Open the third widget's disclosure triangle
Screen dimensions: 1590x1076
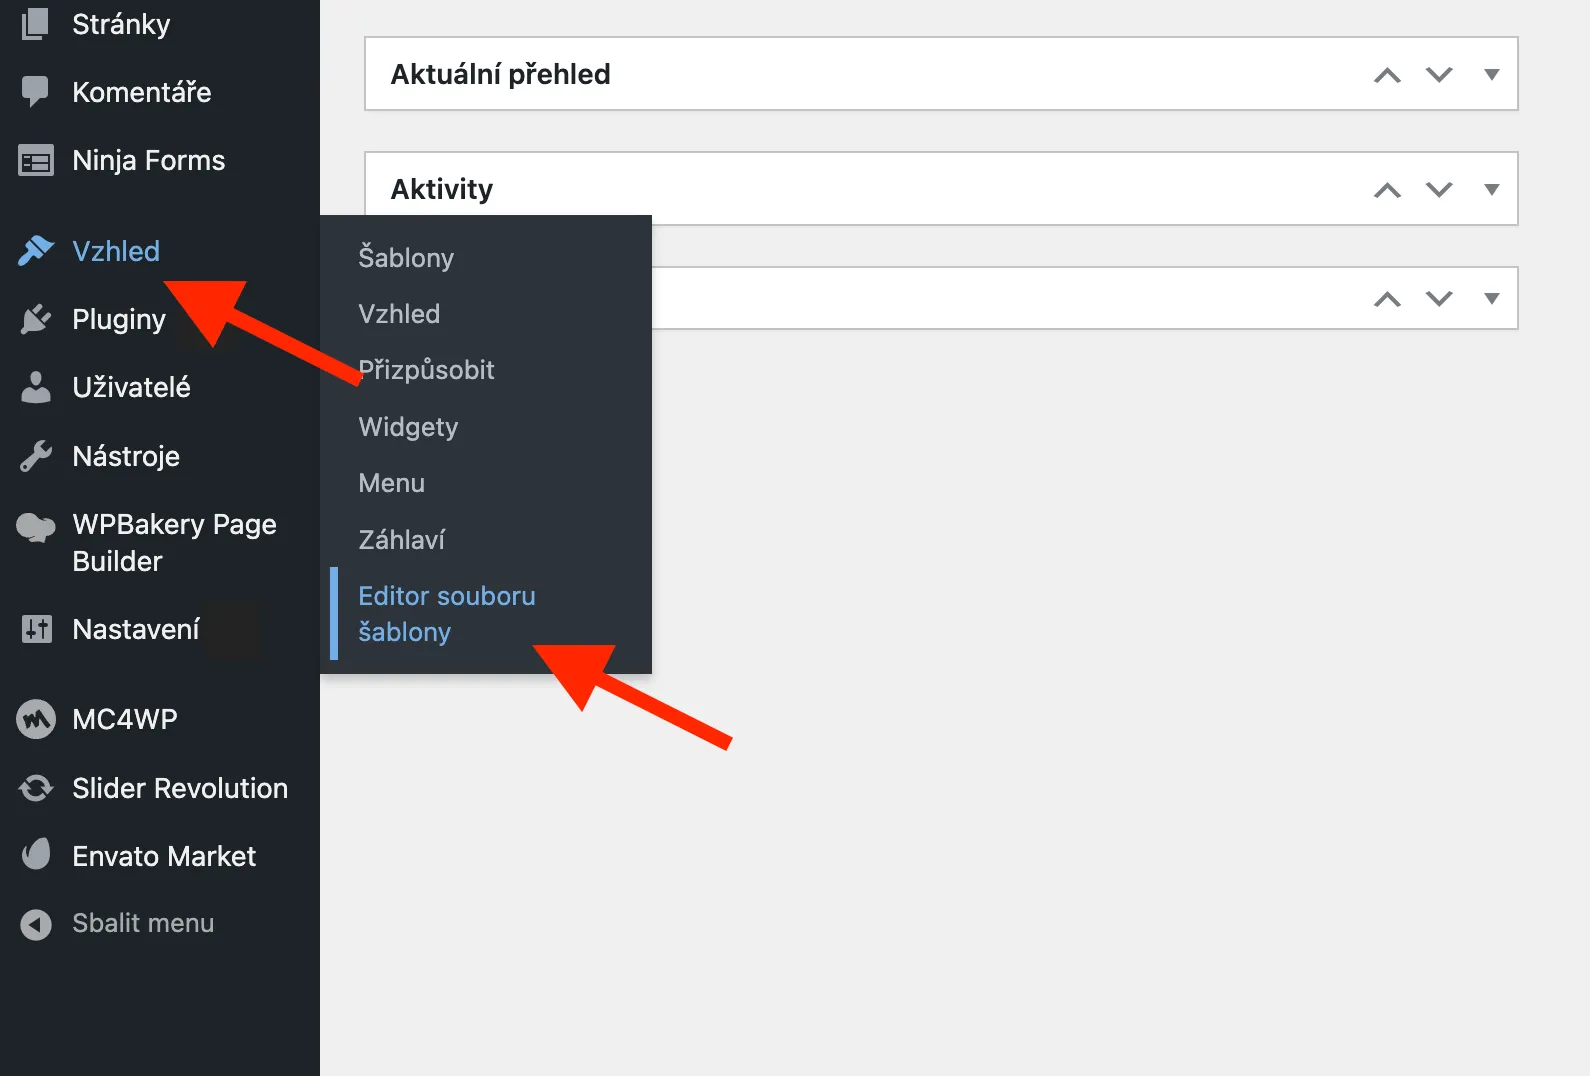1491,298
